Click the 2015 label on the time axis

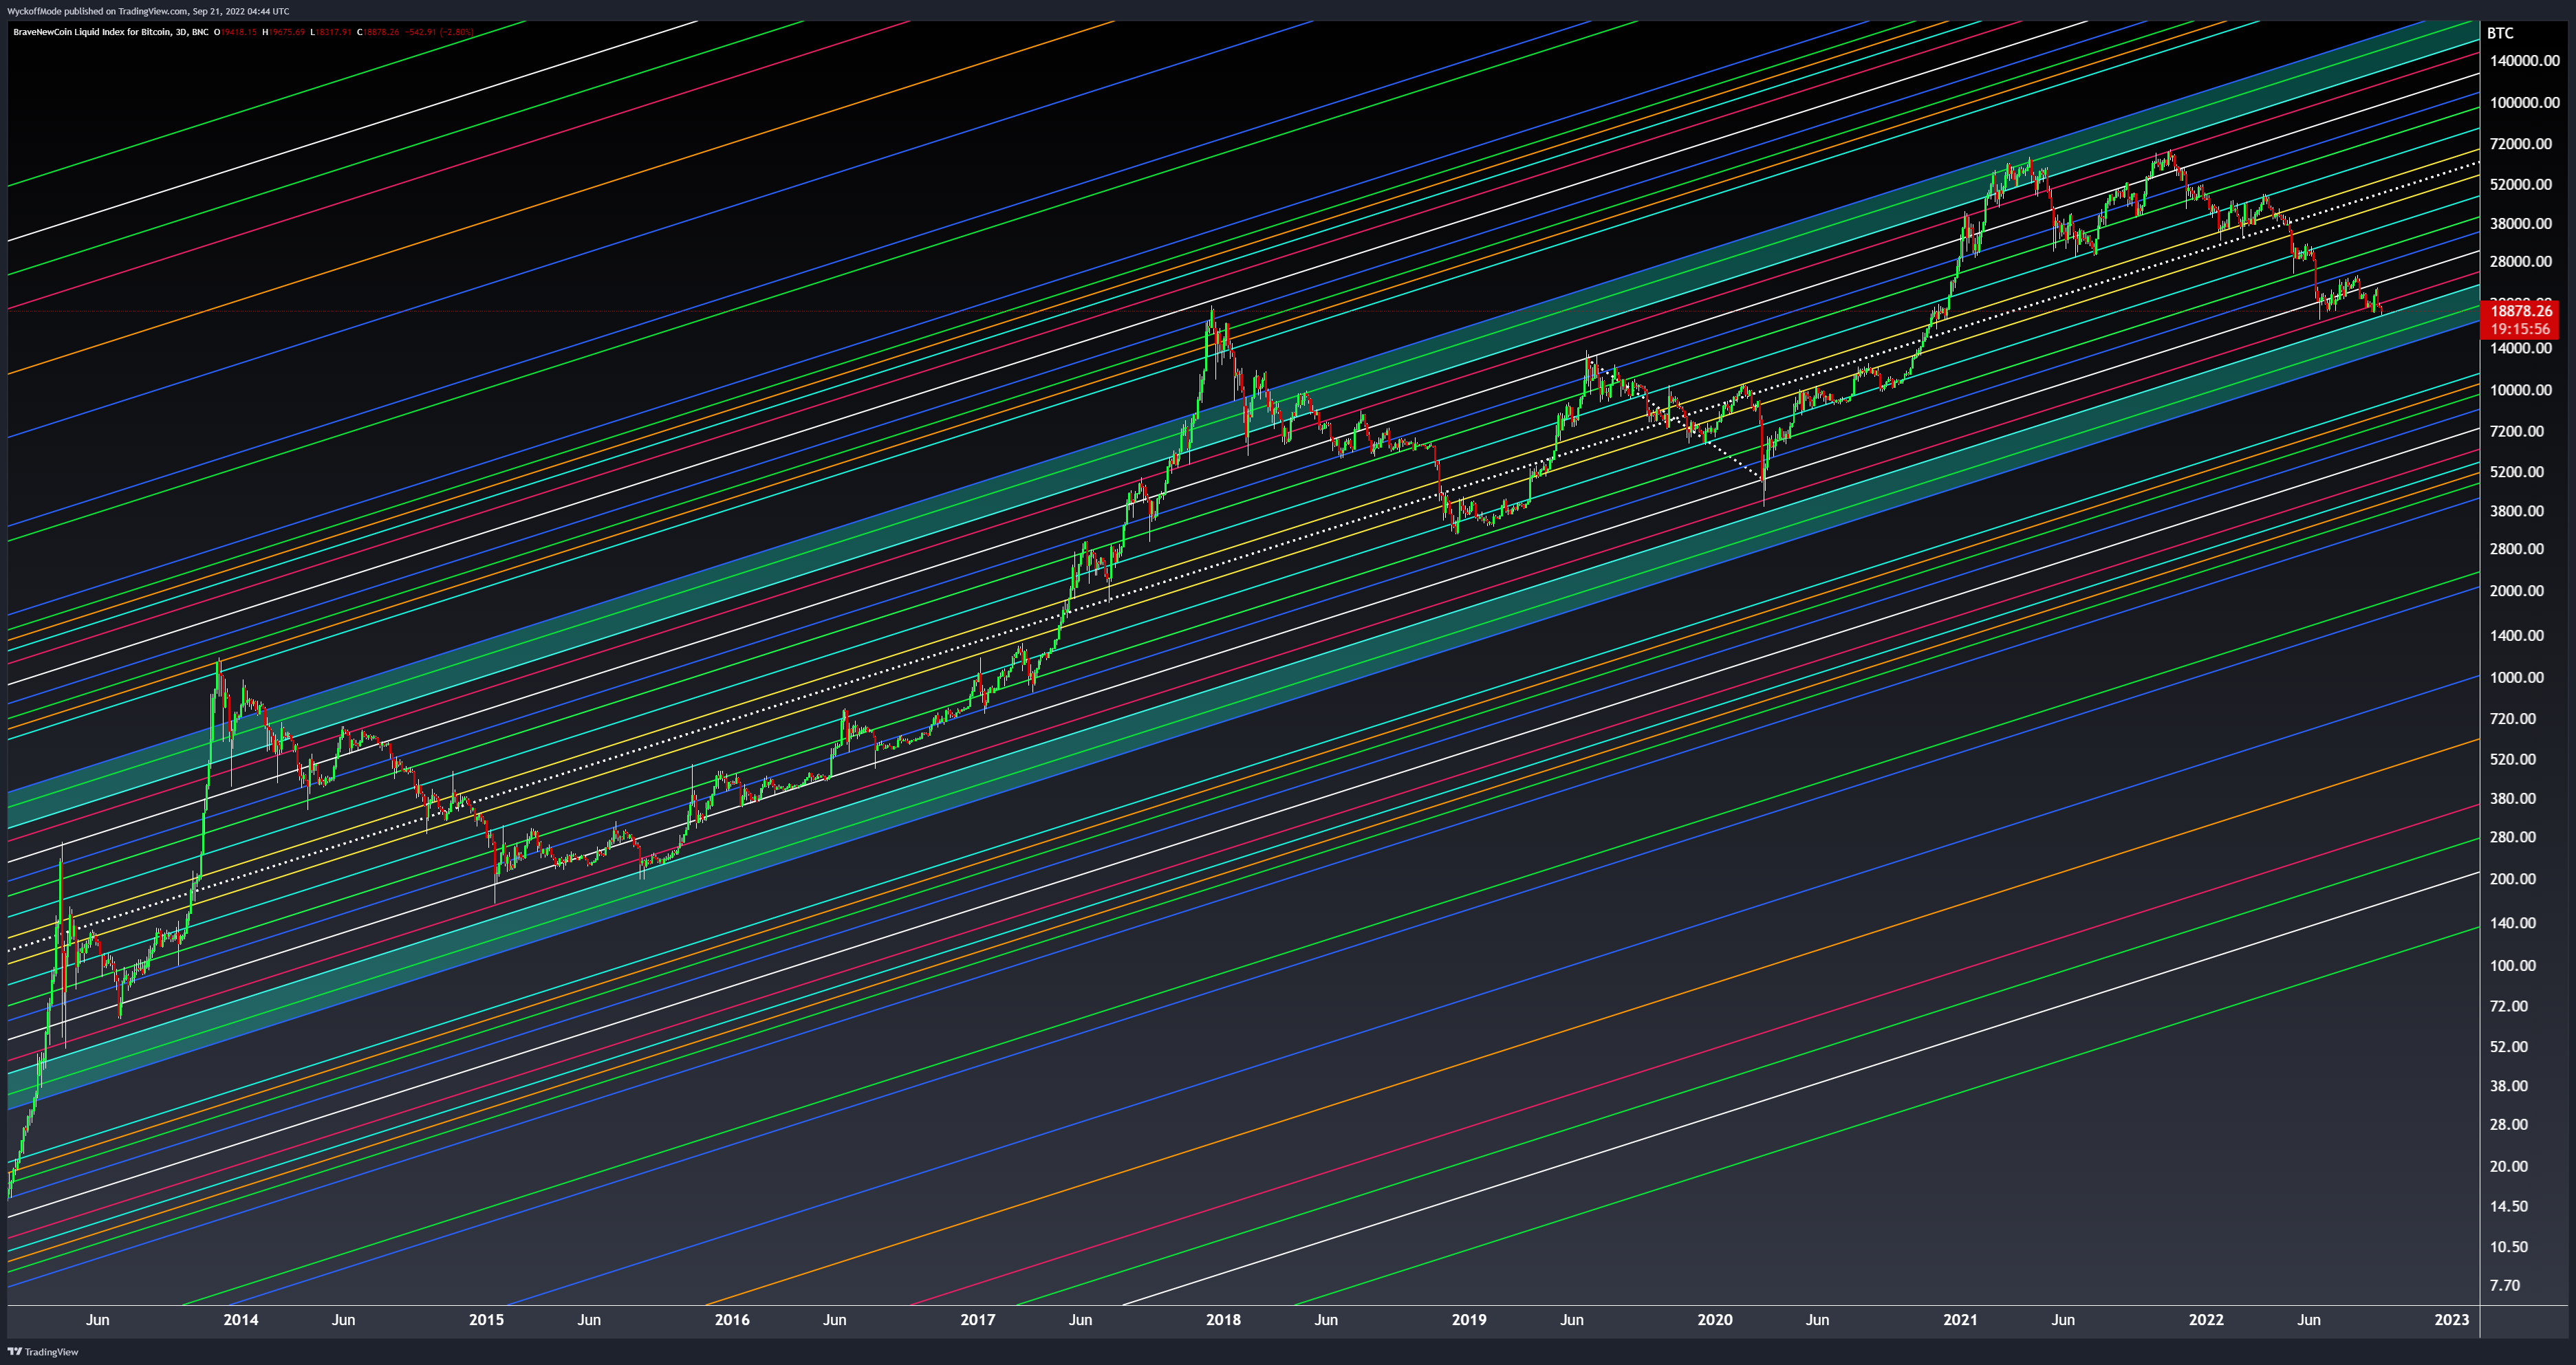click(x=486, y=1319)
